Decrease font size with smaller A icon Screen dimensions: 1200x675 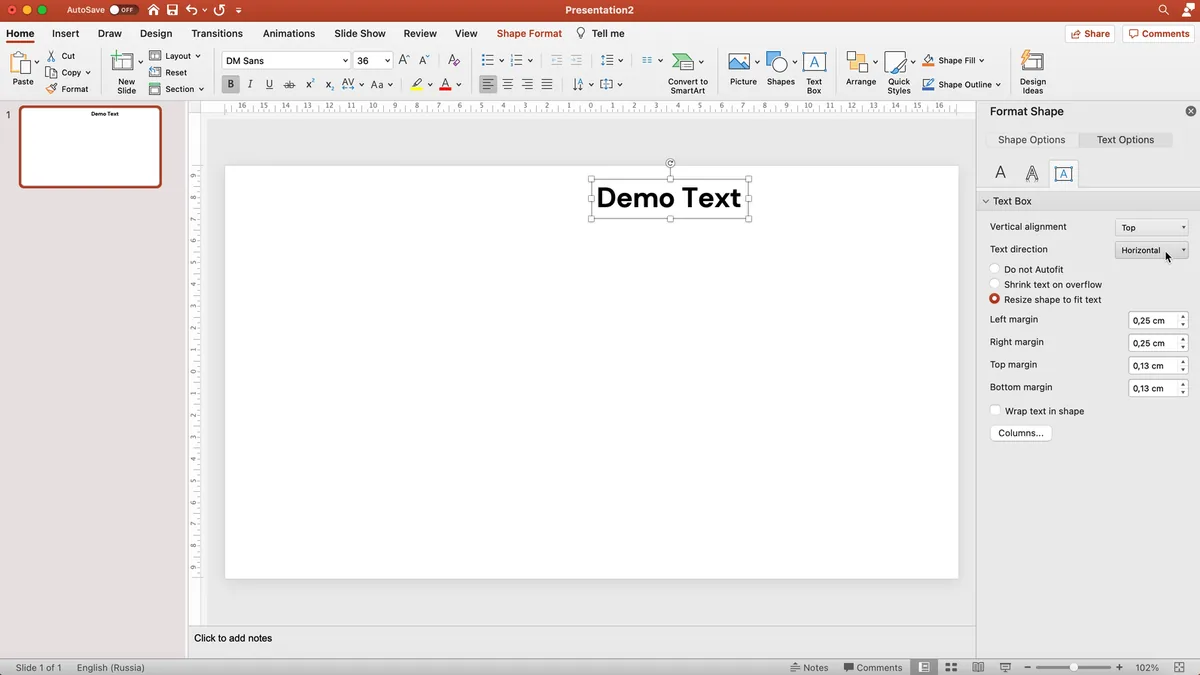(424, 61)
